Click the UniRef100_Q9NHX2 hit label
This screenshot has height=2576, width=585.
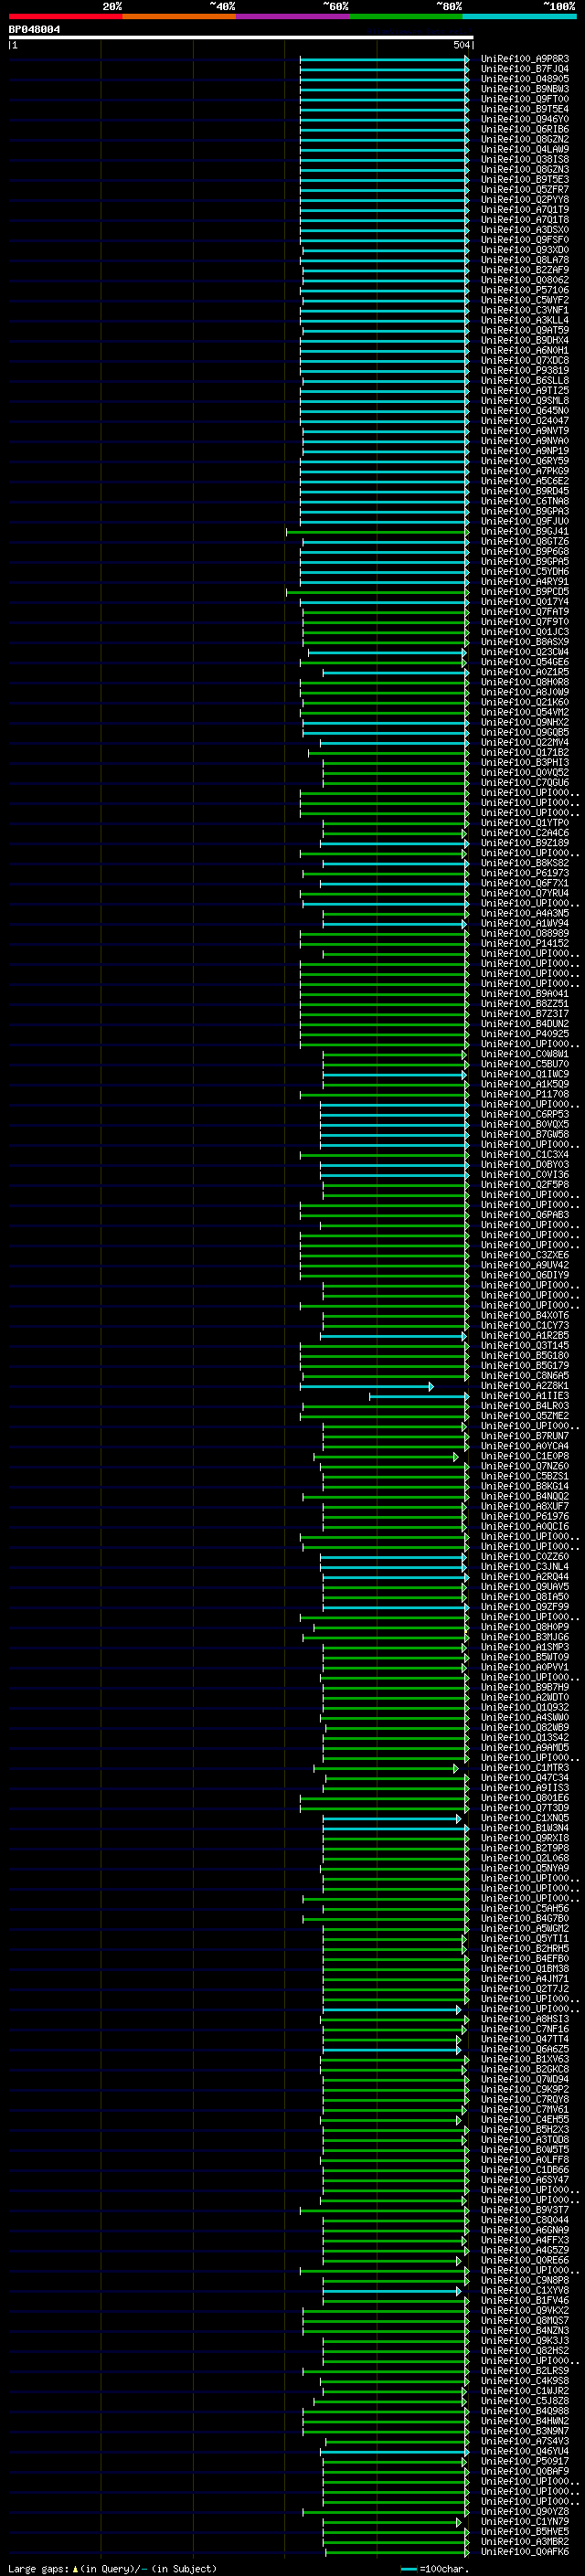[524, 722]
